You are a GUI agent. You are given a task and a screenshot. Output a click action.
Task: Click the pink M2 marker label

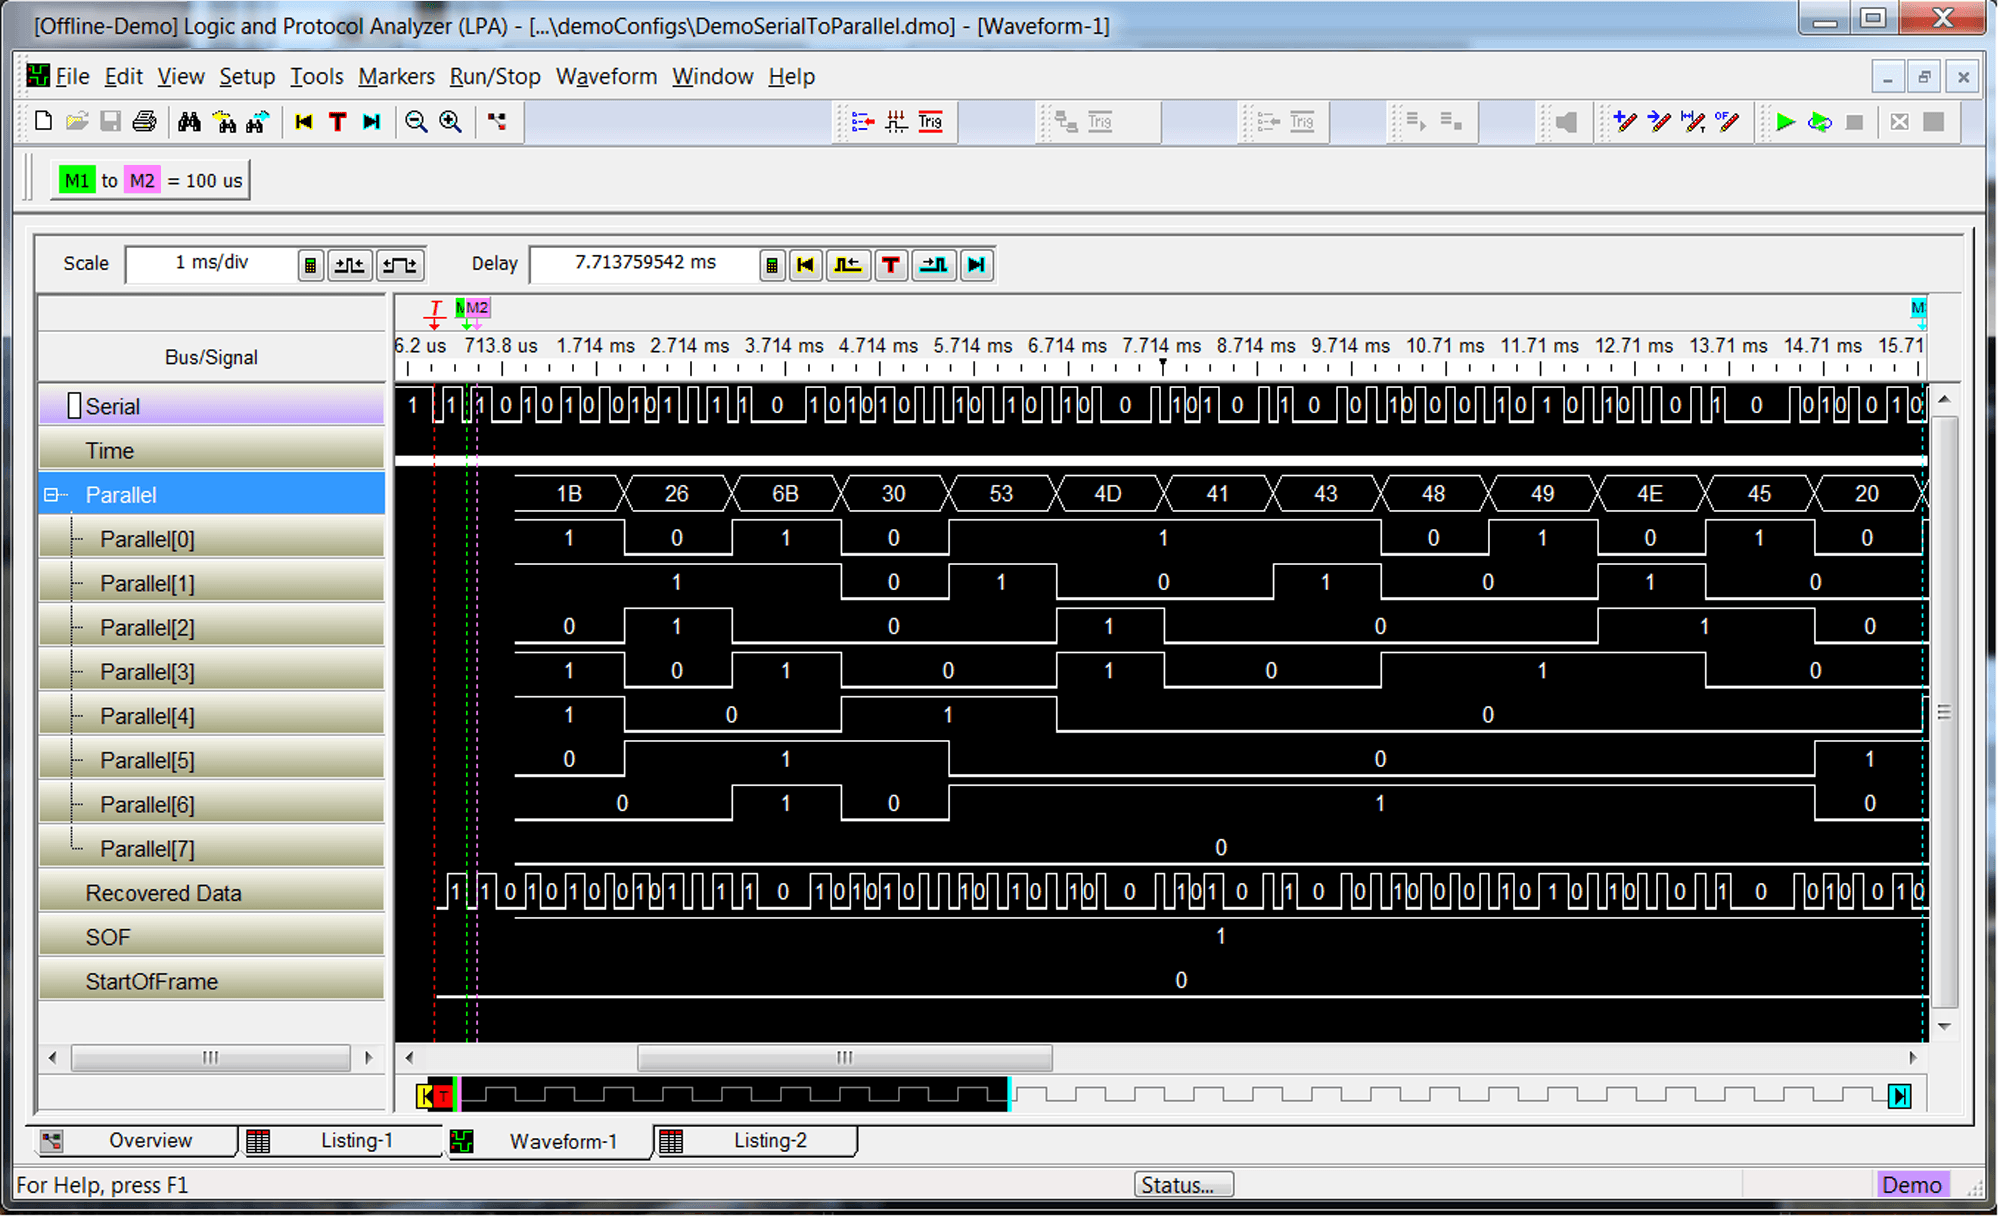coord(141,180)
